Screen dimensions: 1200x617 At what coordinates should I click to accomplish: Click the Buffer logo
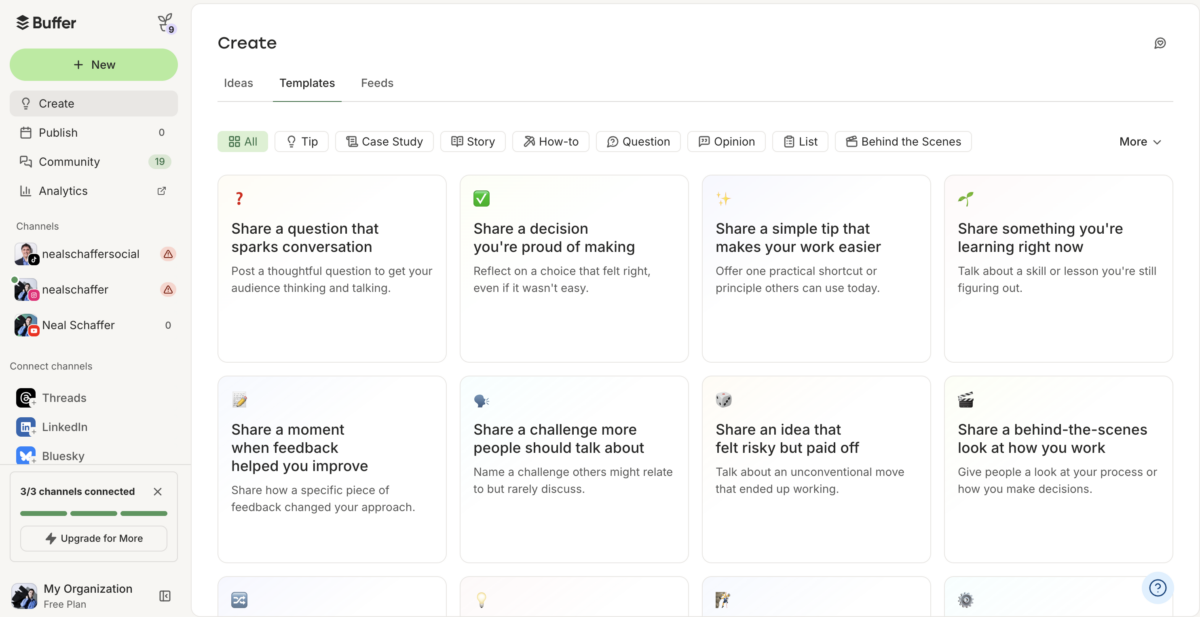pyautogui.click(x=46, y=23)
